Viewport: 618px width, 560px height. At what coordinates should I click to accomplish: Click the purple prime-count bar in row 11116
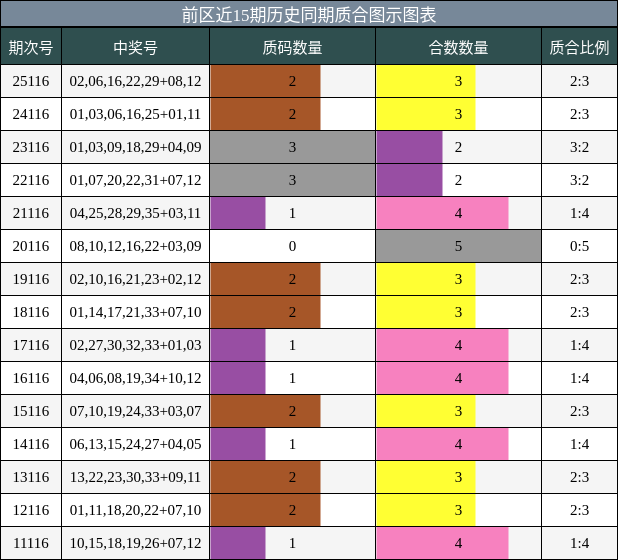[x=238, y=543]
